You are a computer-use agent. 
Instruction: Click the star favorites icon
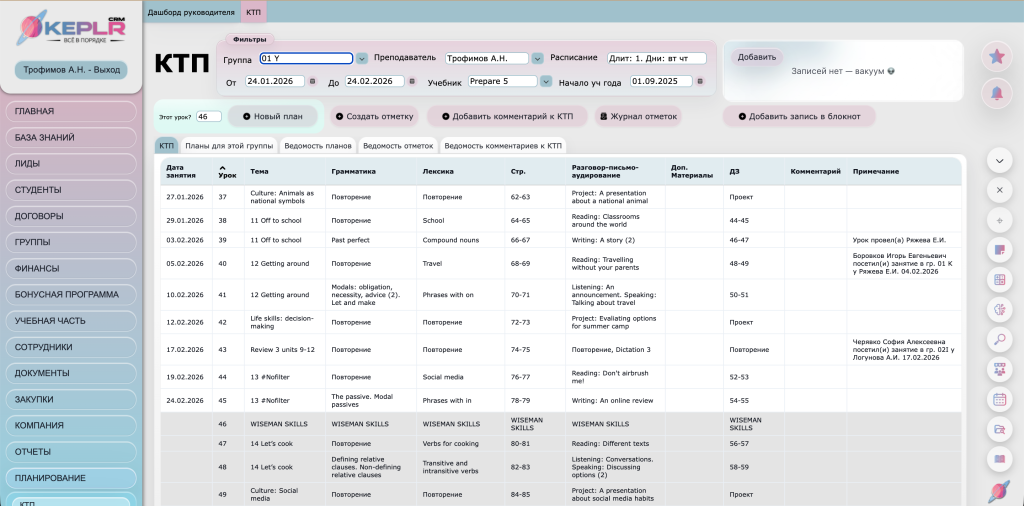pyautogui.click(x=997, y=57)
